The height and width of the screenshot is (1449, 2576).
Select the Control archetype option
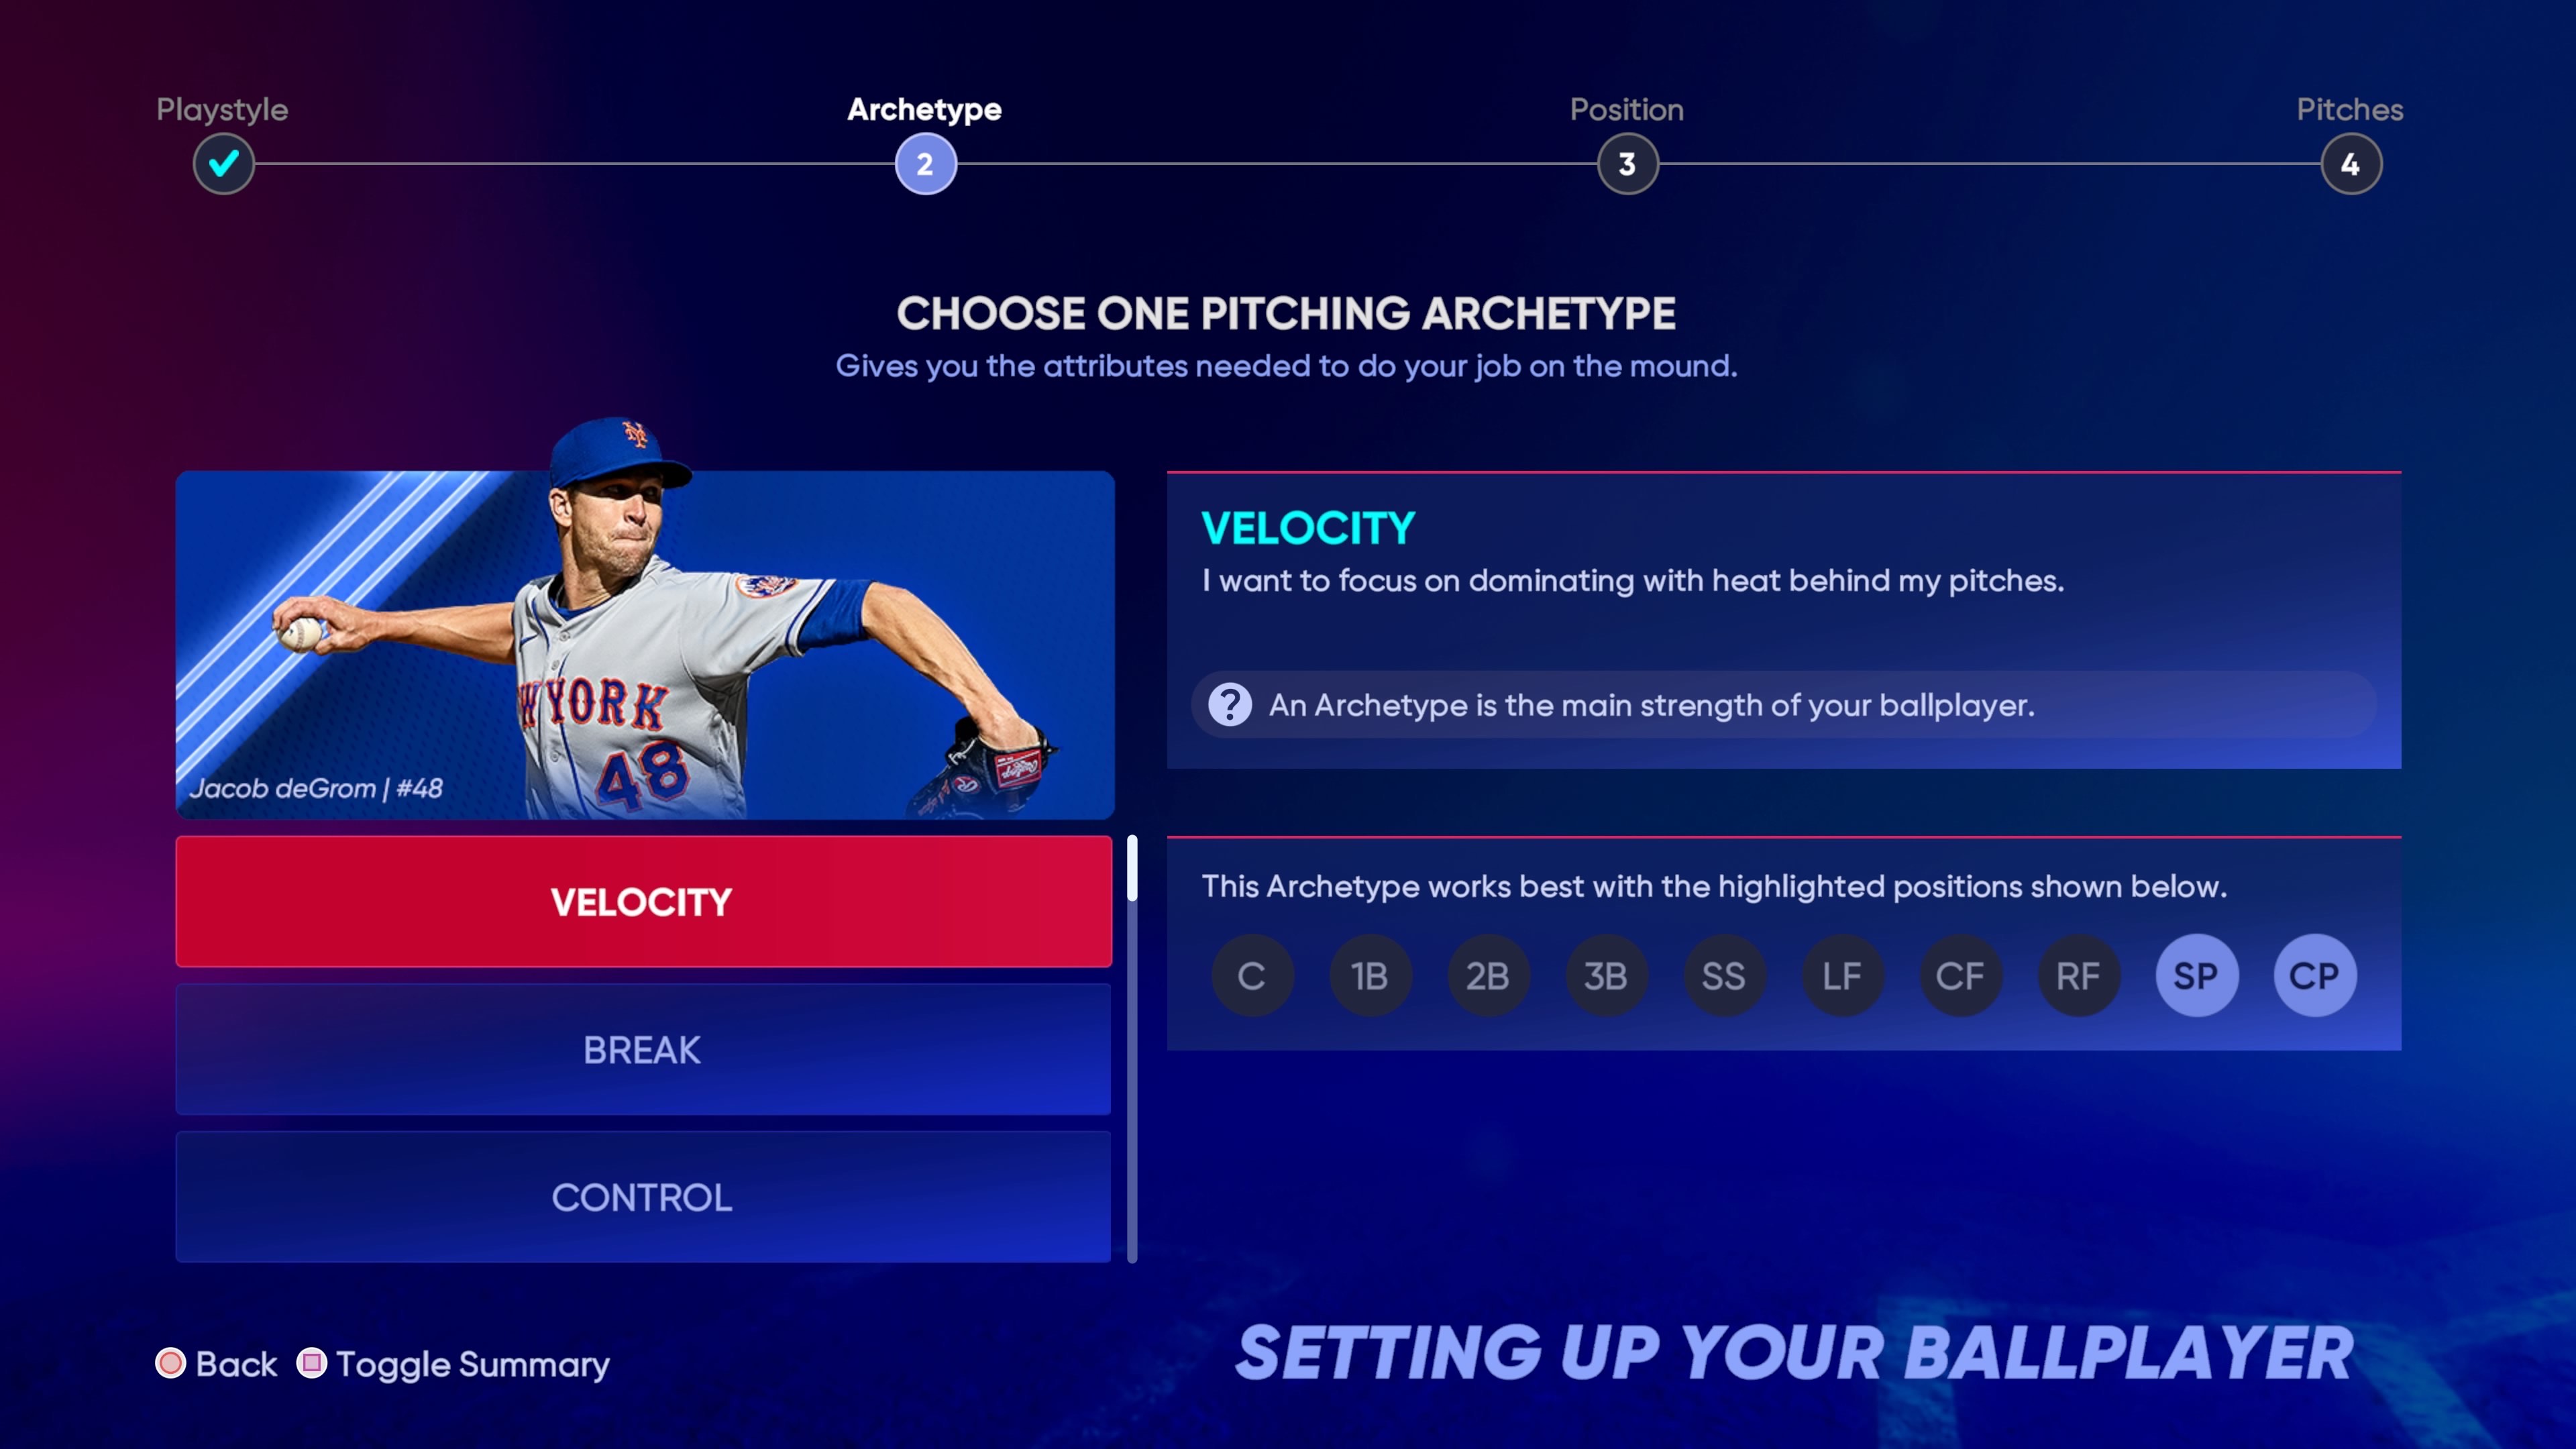pyautogui.click(x=642, y=1196)
